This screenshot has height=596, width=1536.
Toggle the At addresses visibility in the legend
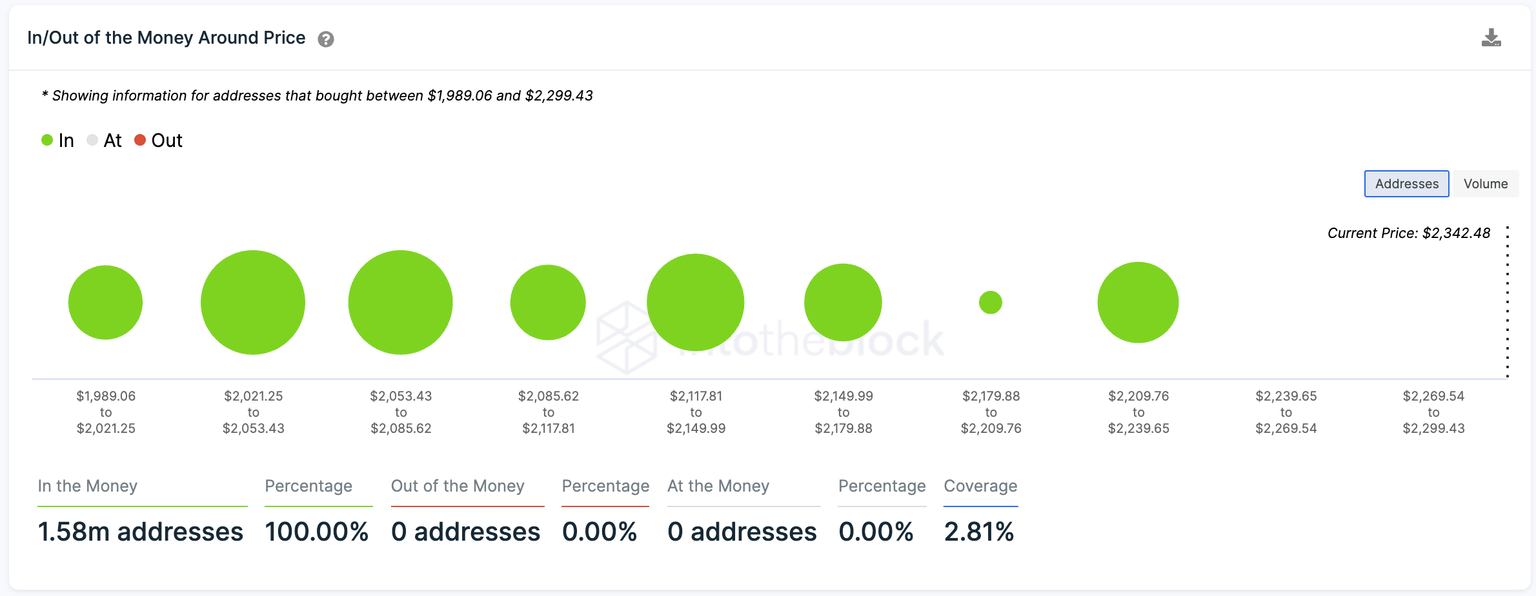[x=108, y=140]
